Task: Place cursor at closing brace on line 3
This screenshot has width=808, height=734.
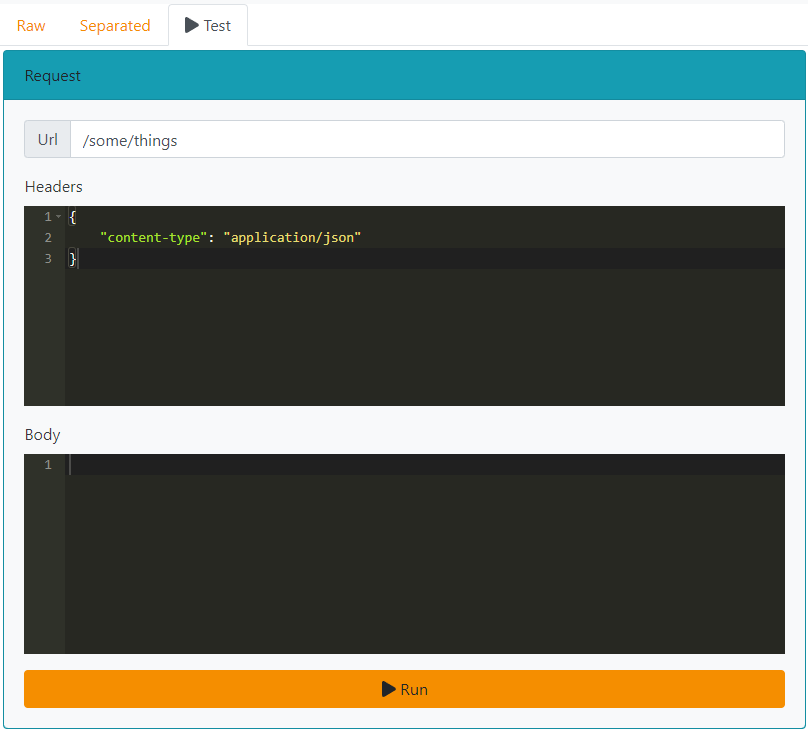Action: click(x=72, y=258)
